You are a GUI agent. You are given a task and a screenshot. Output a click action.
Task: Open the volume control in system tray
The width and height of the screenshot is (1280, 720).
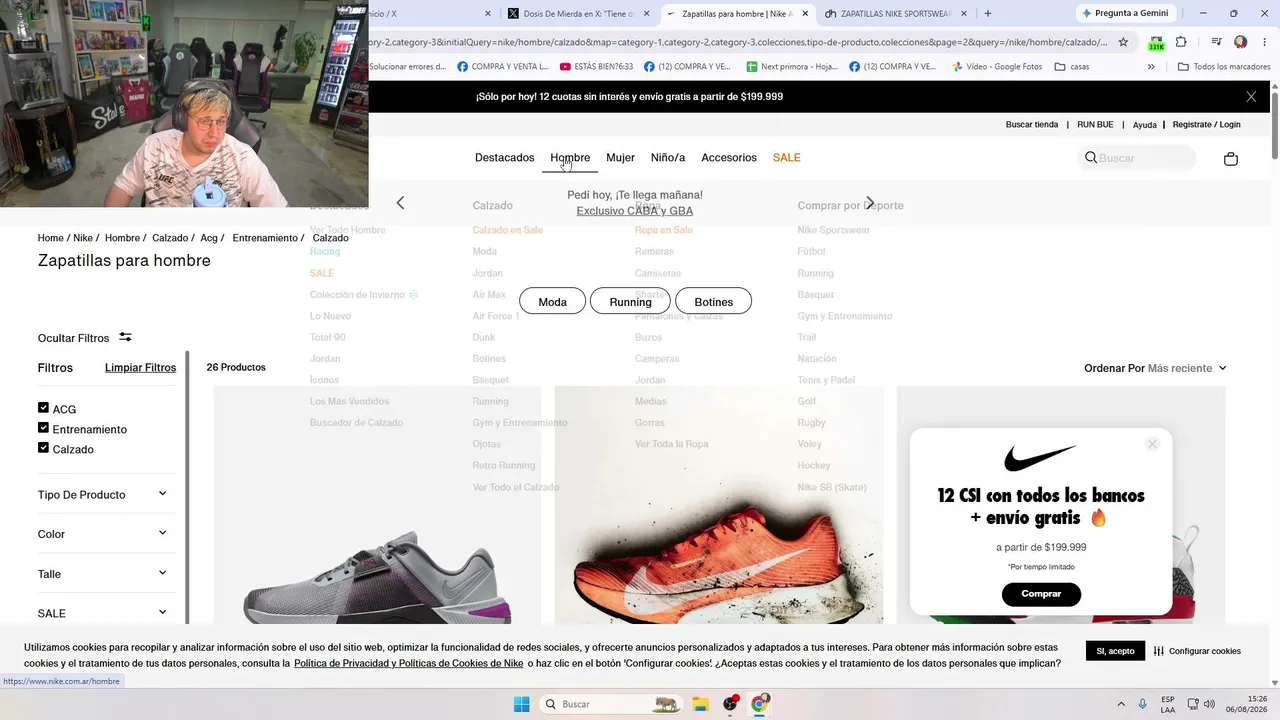(x=1210, y=704)
